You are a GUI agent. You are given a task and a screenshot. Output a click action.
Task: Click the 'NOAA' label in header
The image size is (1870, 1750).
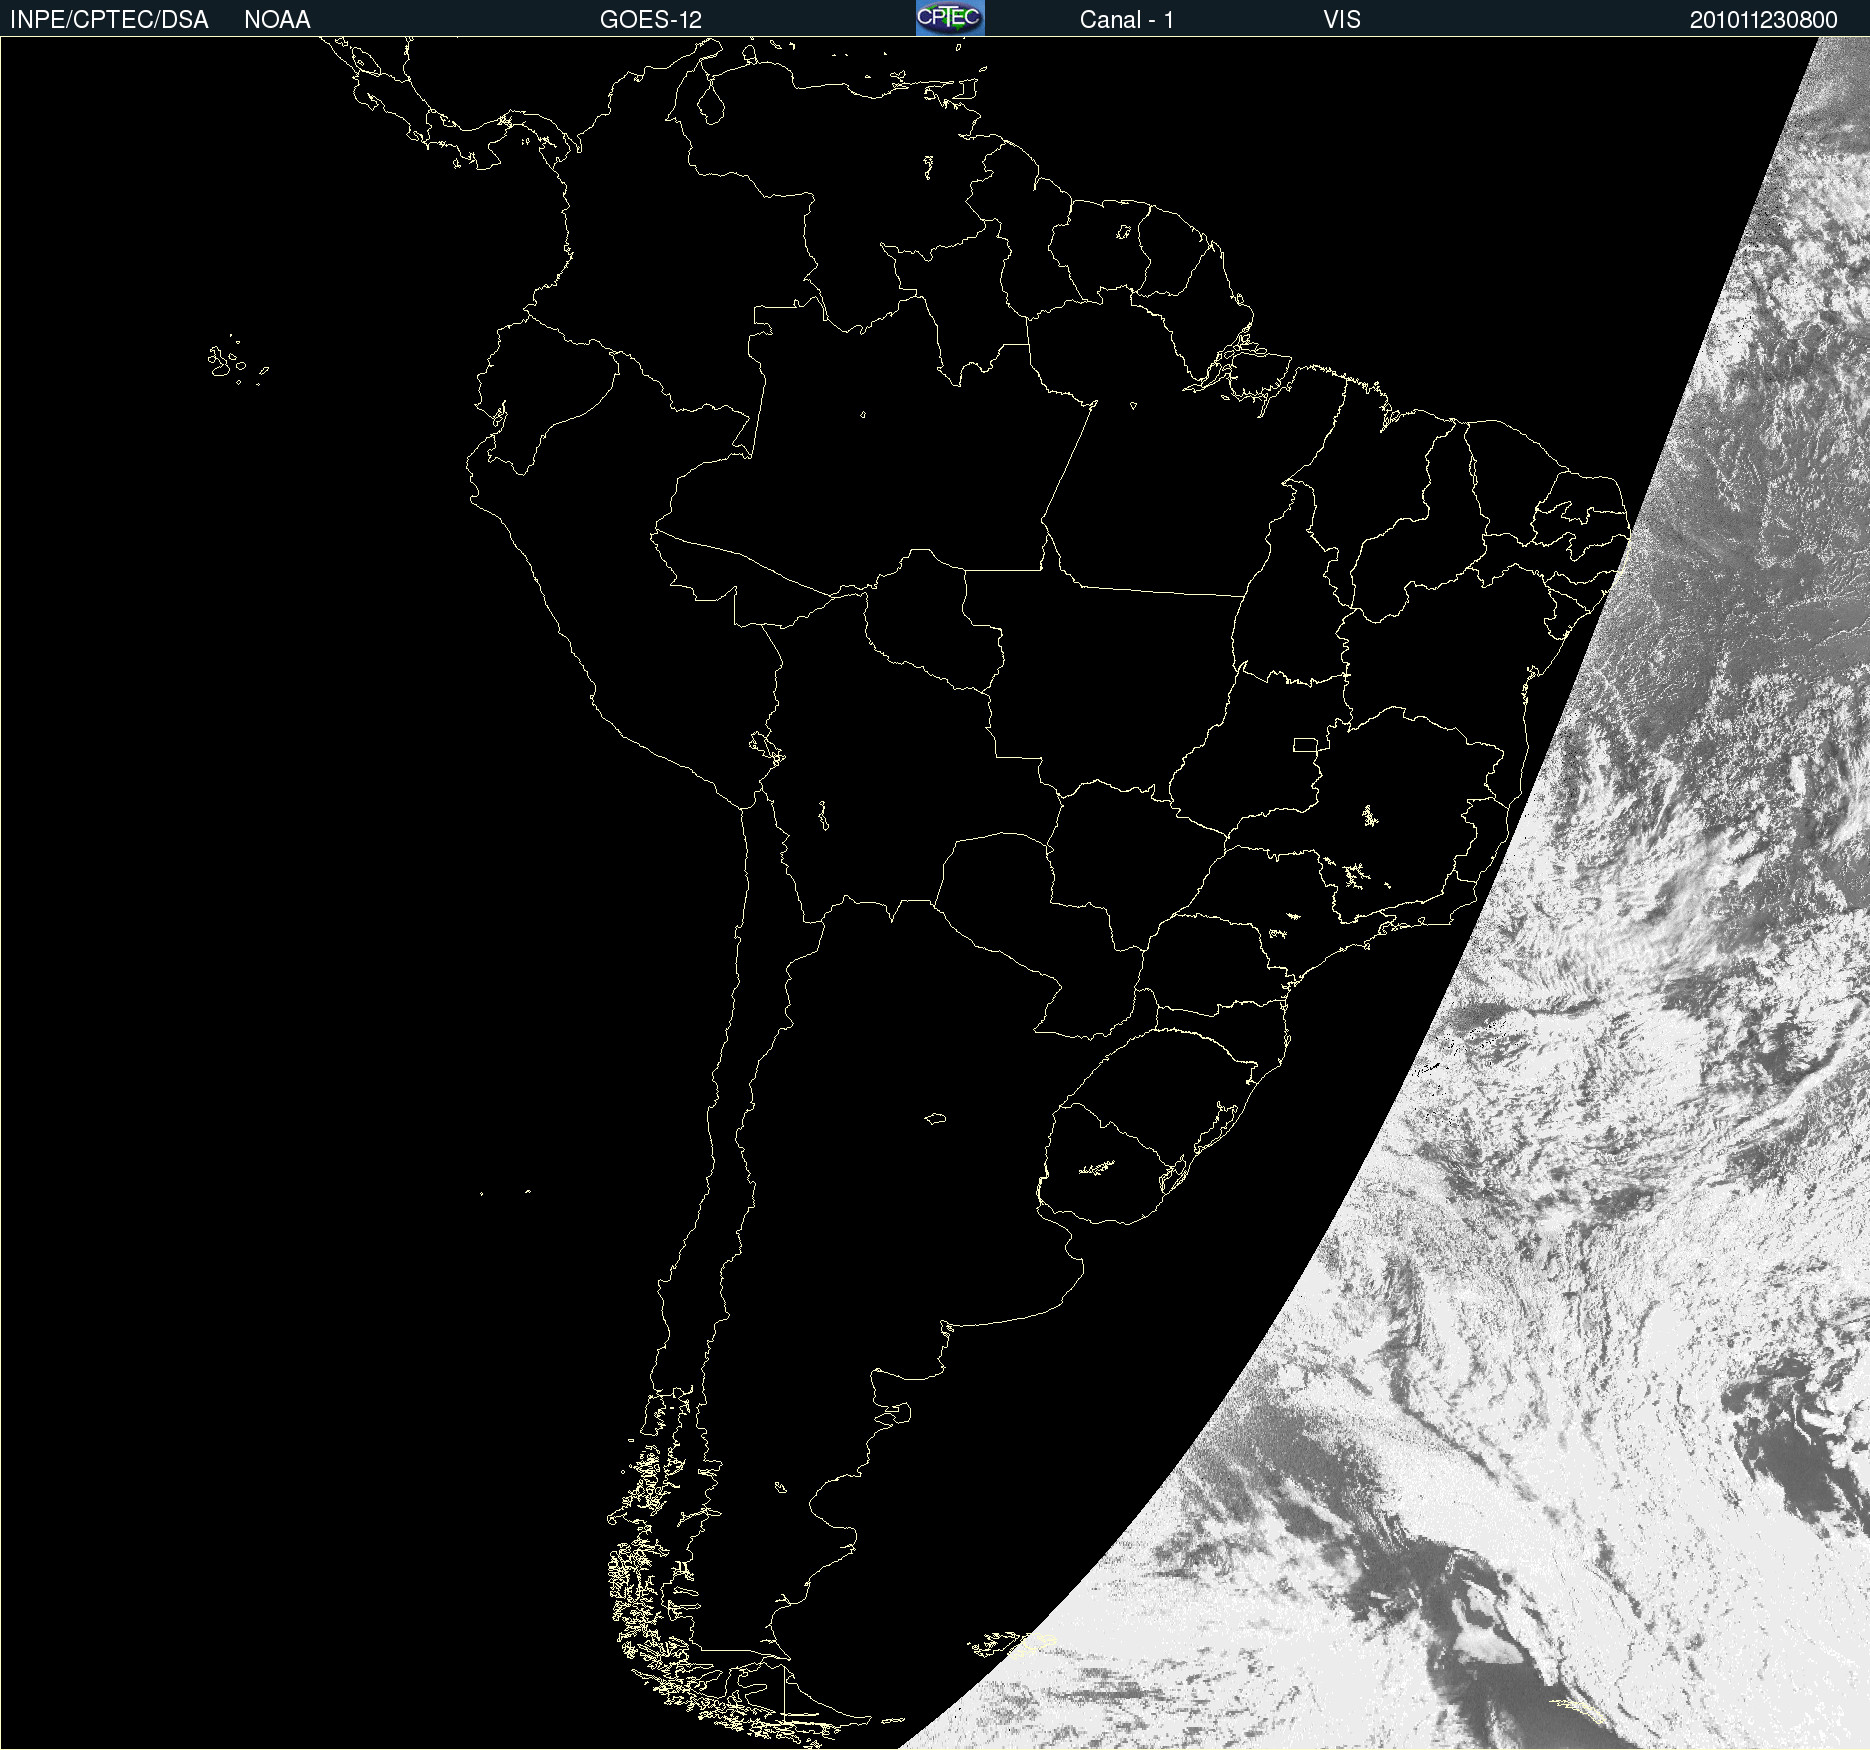pos(277,20)
